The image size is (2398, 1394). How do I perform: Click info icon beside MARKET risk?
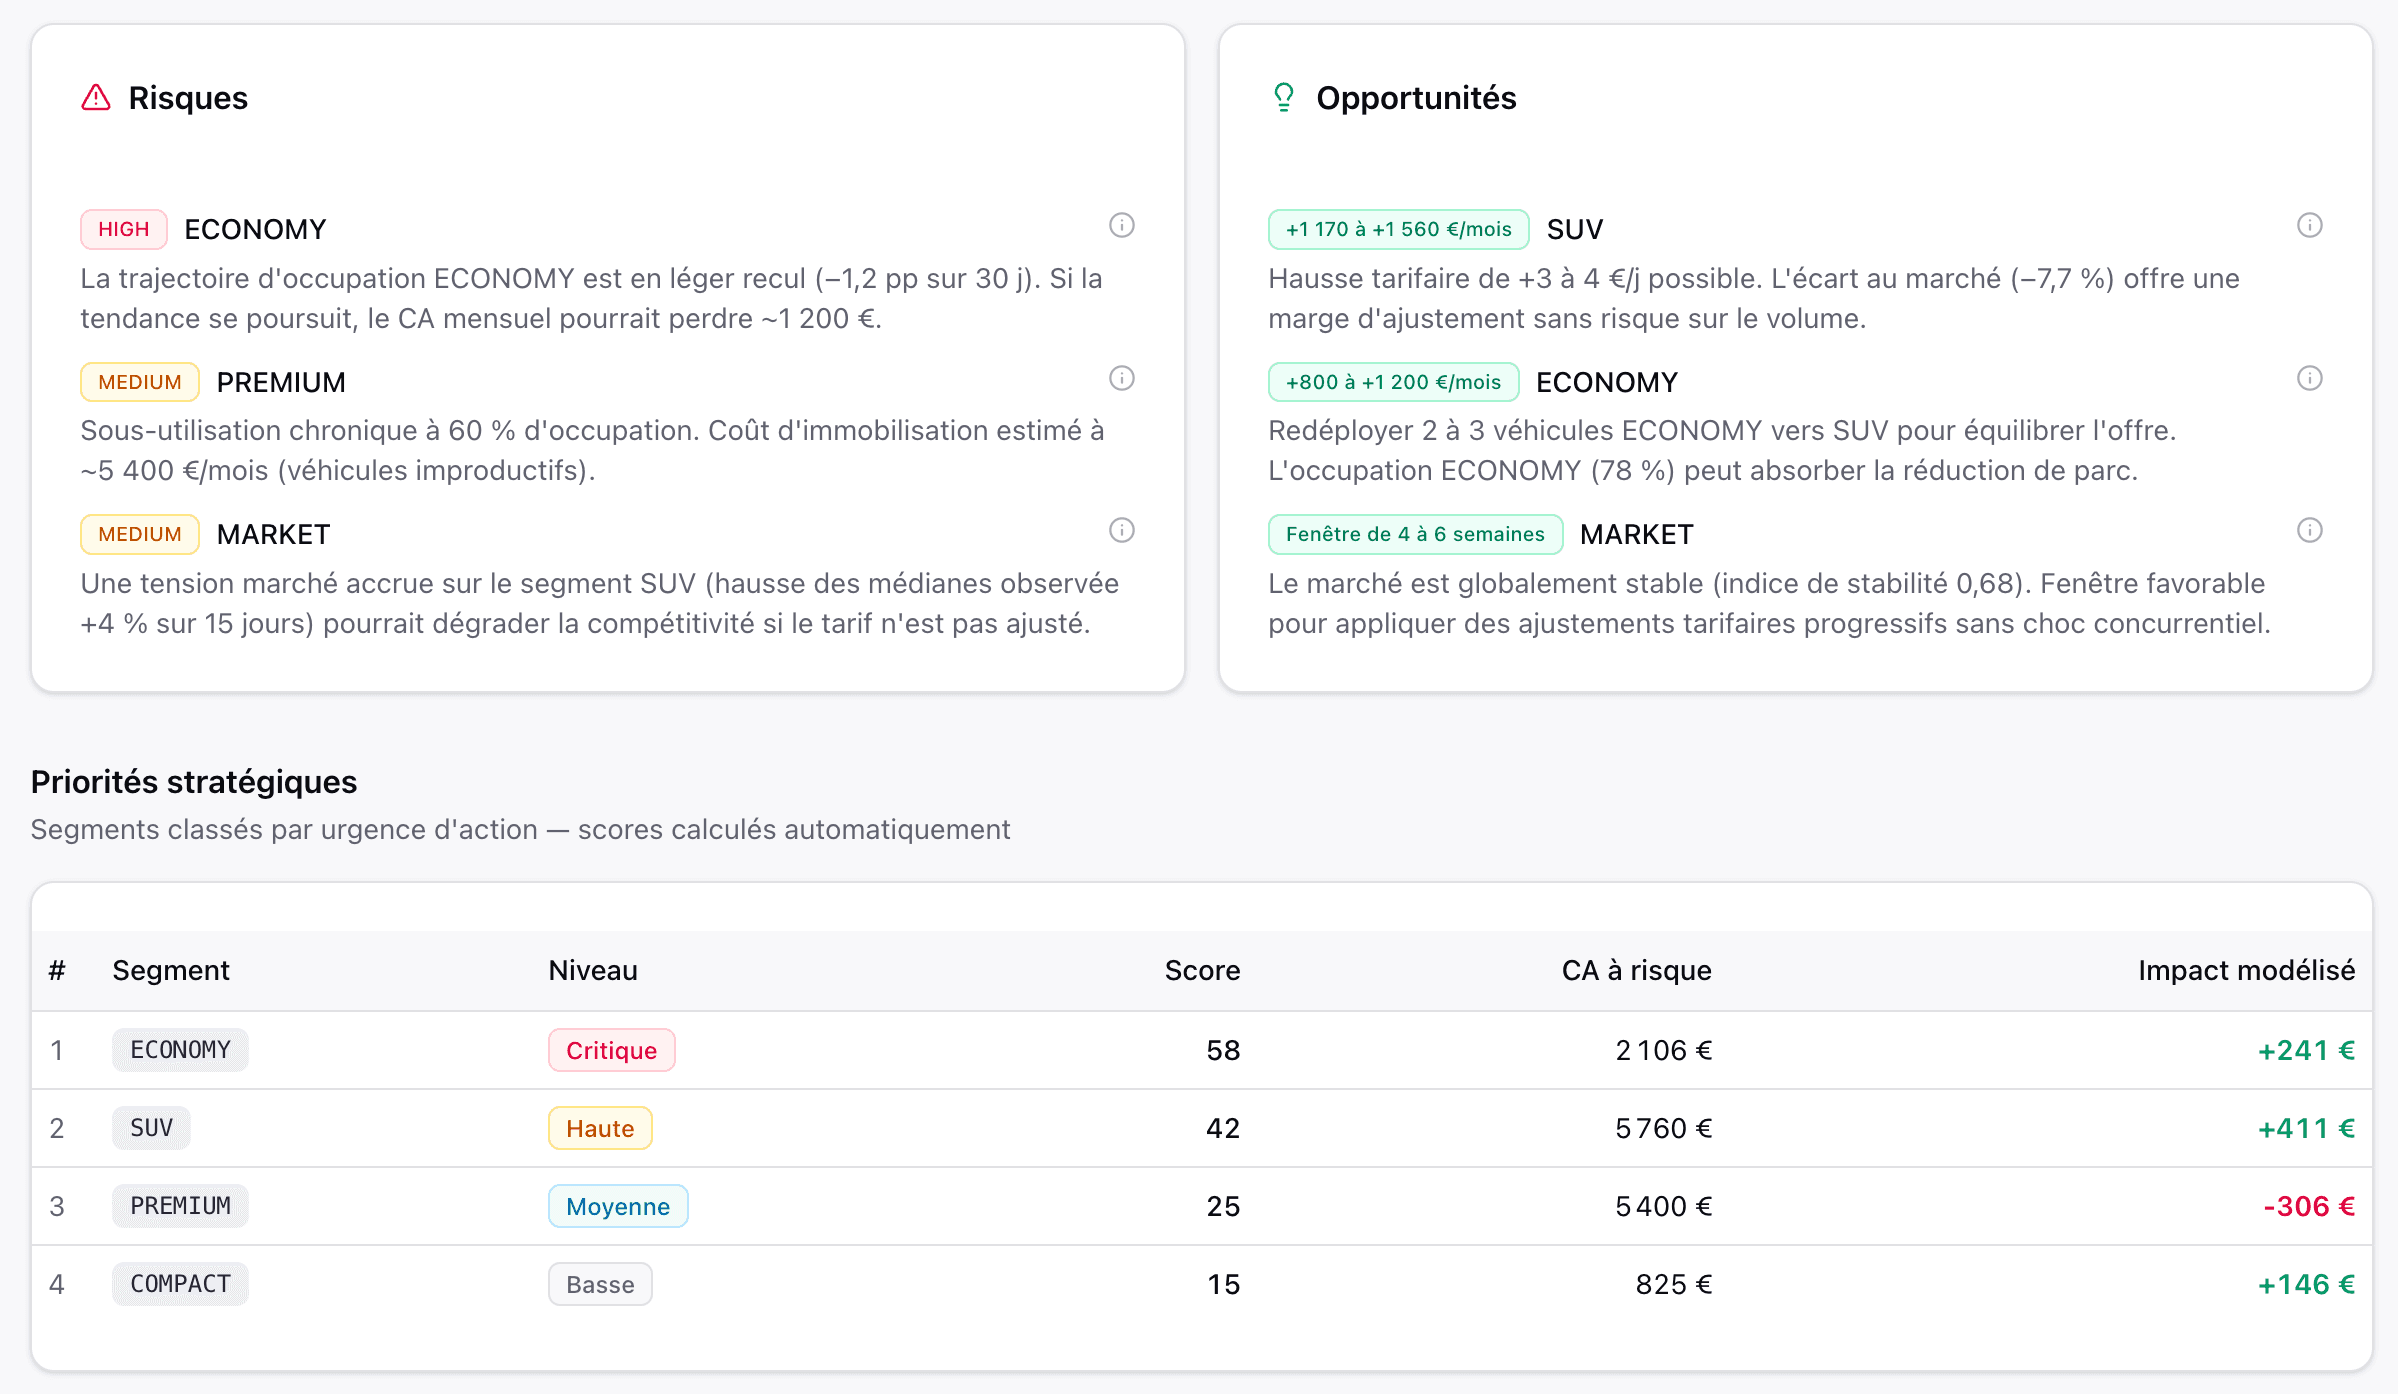(1121, 531)
